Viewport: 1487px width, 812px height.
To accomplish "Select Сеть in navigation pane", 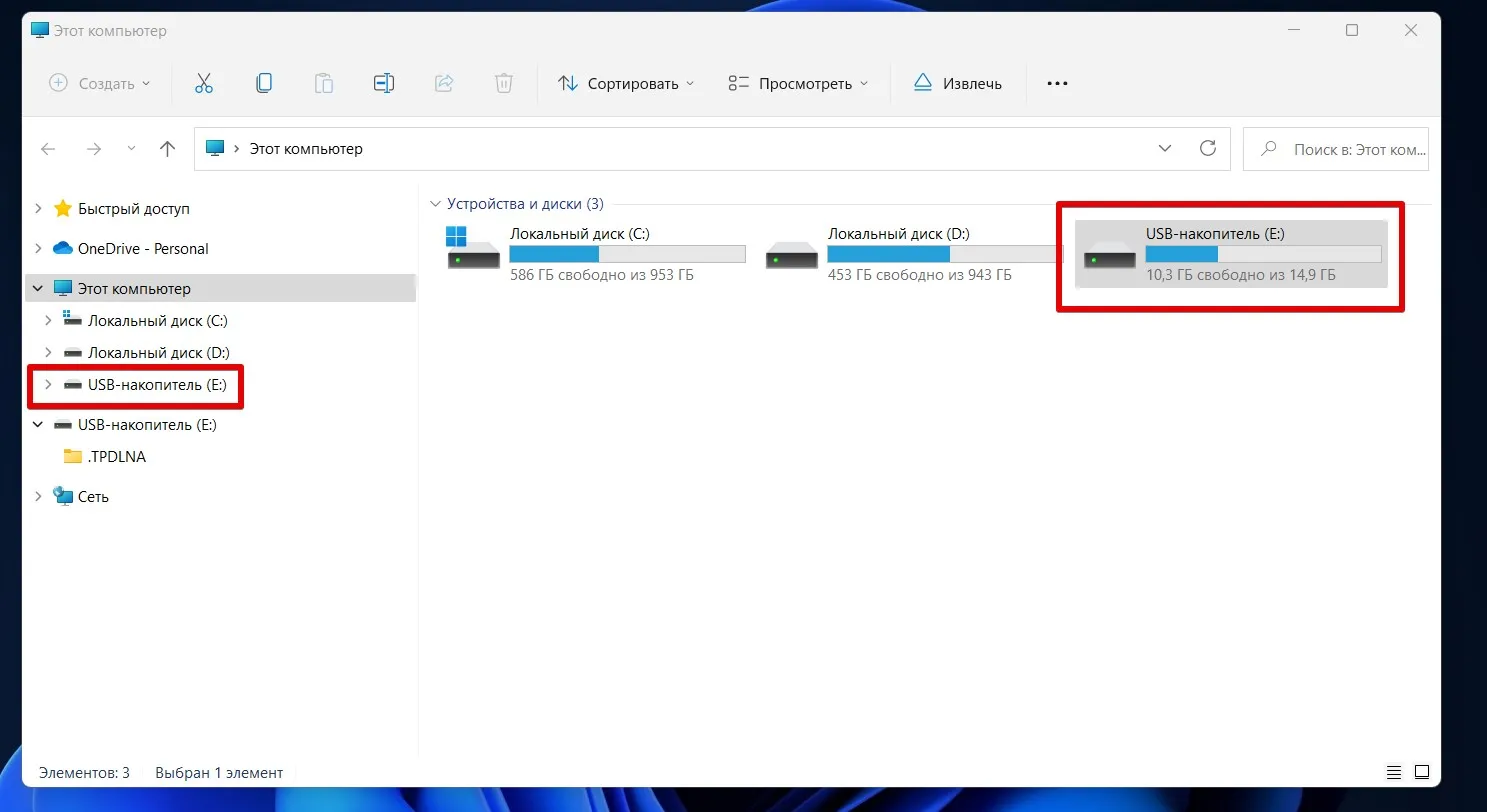I will (x=93, y=496).
